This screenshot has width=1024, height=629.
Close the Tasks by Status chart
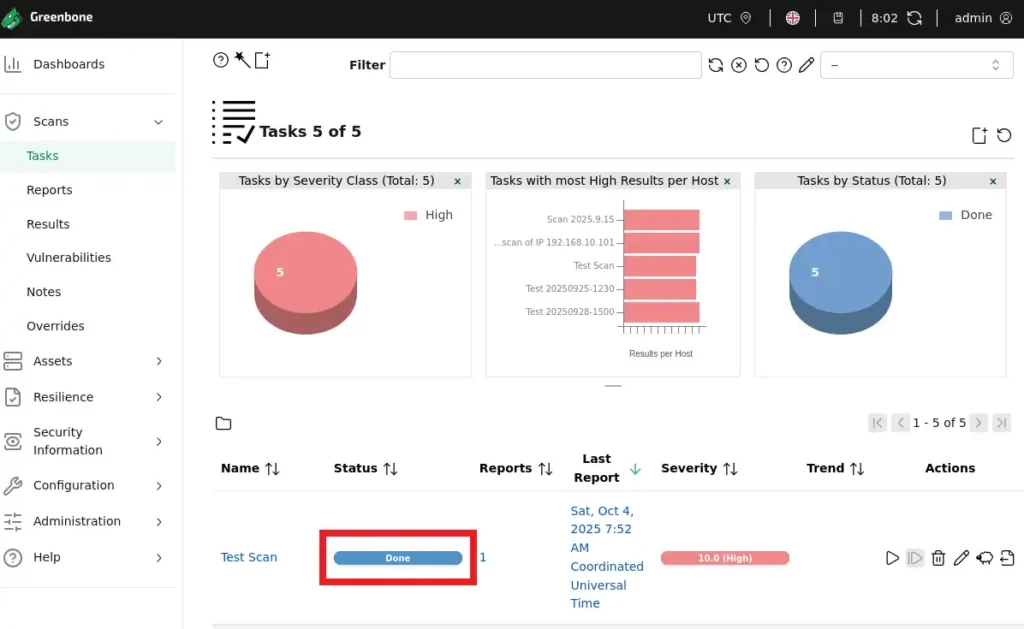pos(993,182)
